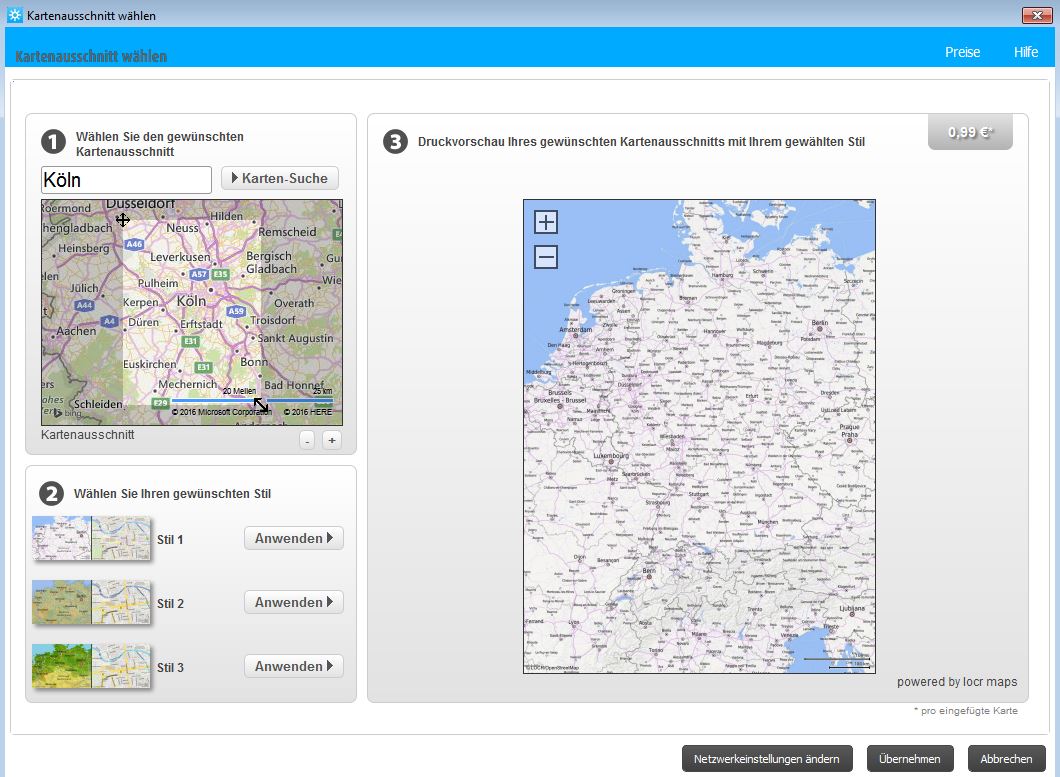
Task: Click the small plus button under Kartenausschnitt
Action: [x=331, y=440]
